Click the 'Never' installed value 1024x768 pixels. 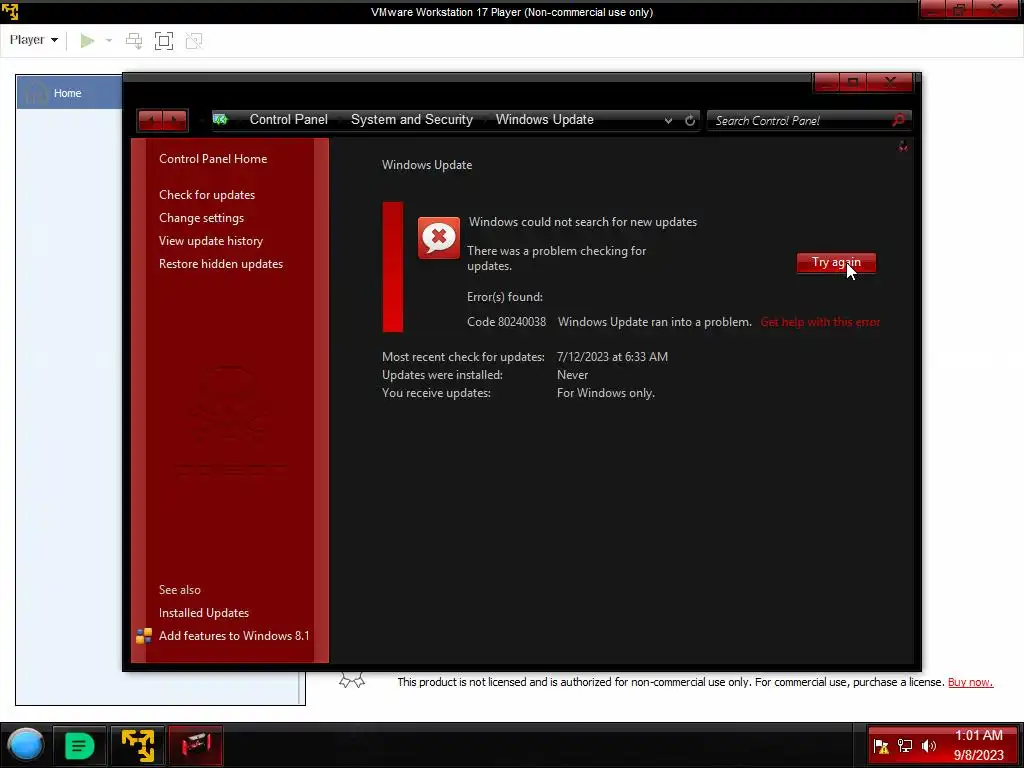572,375
